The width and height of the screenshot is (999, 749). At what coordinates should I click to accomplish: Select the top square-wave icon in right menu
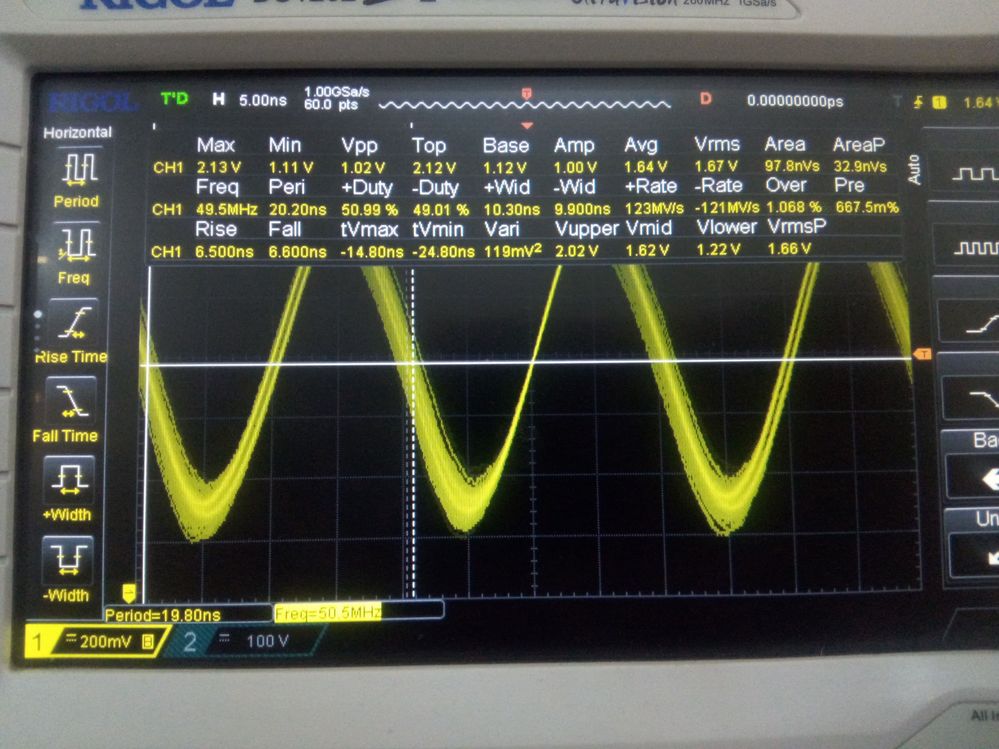[974, 174]
